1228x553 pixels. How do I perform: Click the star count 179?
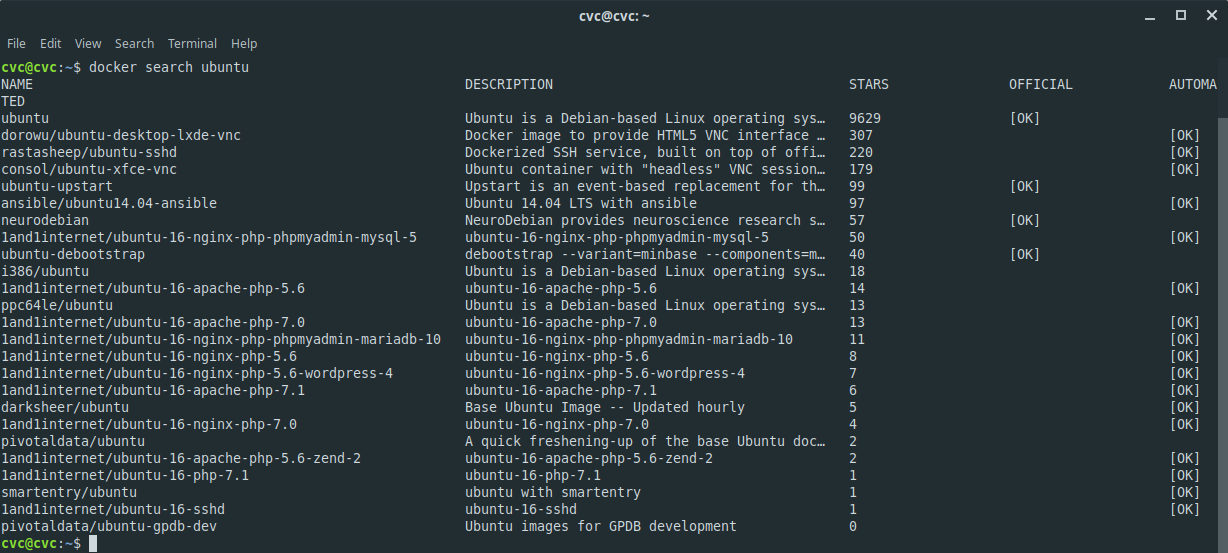pos(861,169)
